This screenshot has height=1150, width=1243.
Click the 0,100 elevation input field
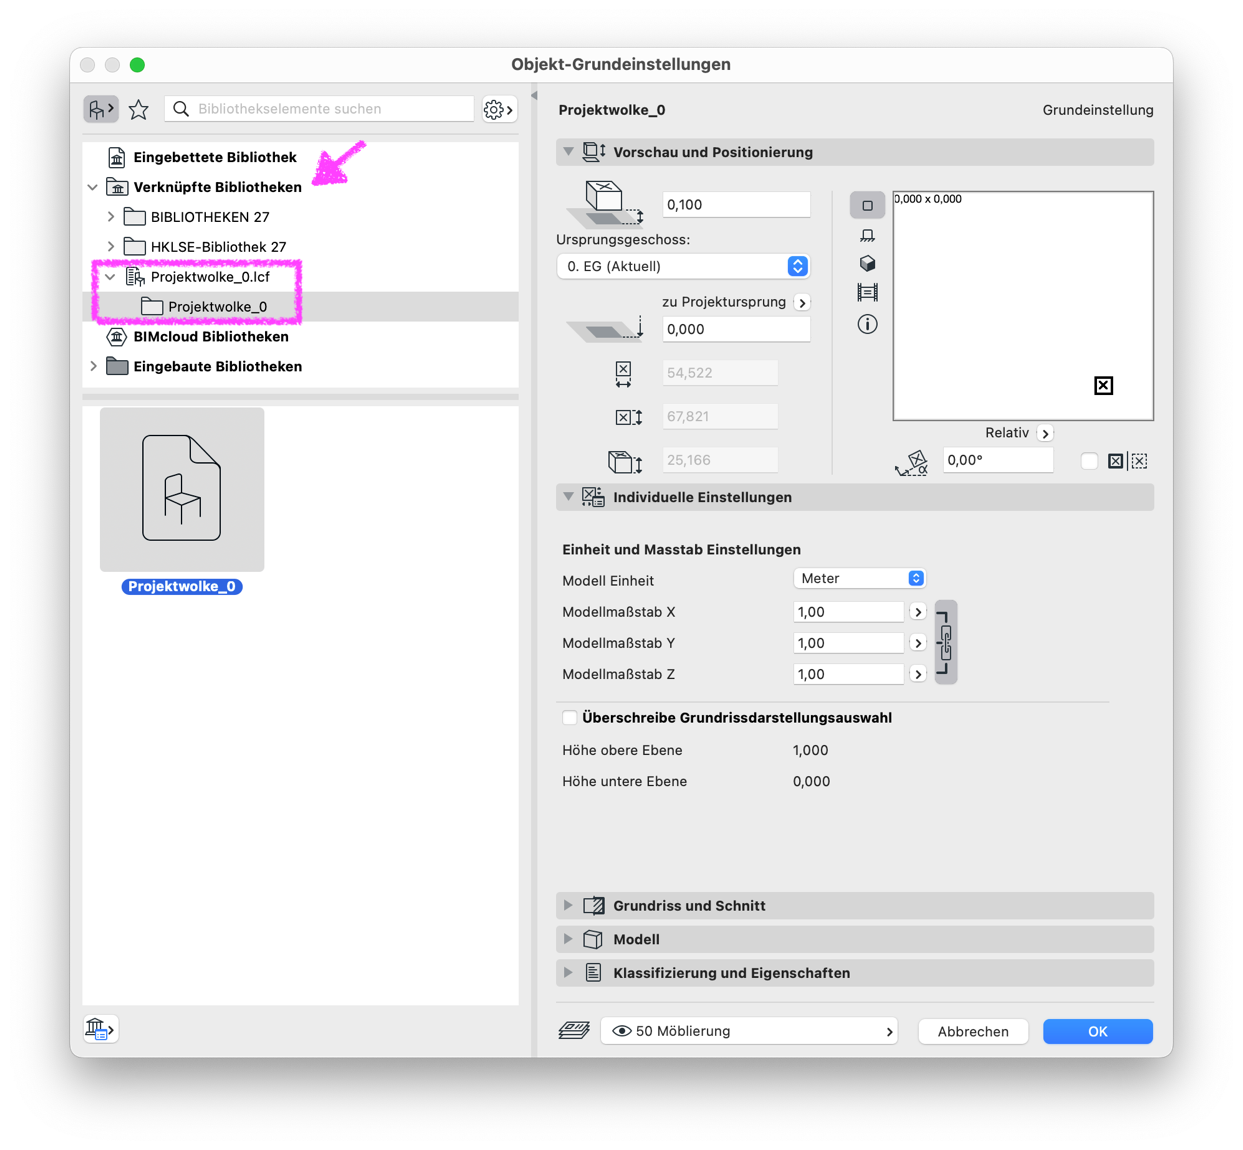[x=736, y=204]
